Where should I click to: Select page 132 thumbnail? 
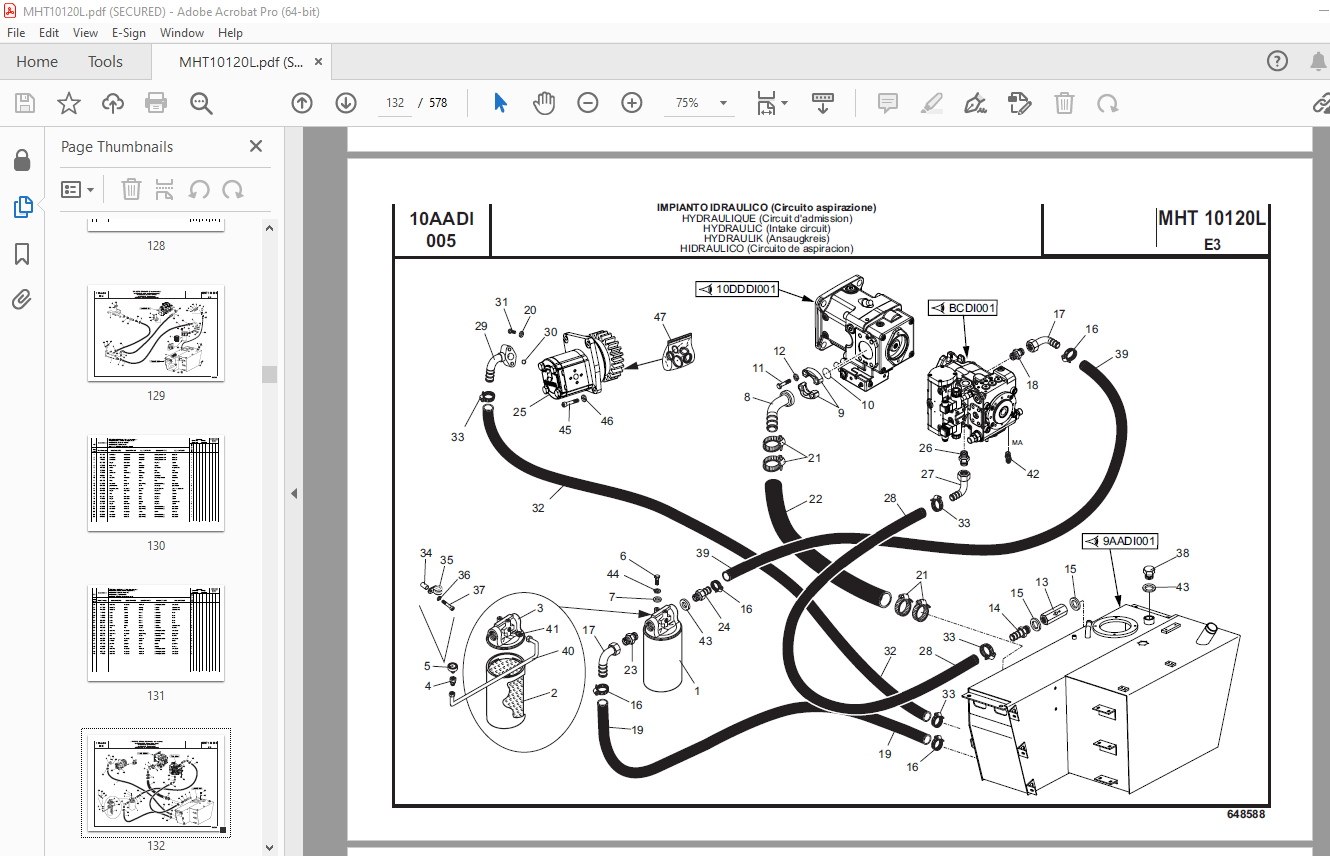click(x=156, y=783)
